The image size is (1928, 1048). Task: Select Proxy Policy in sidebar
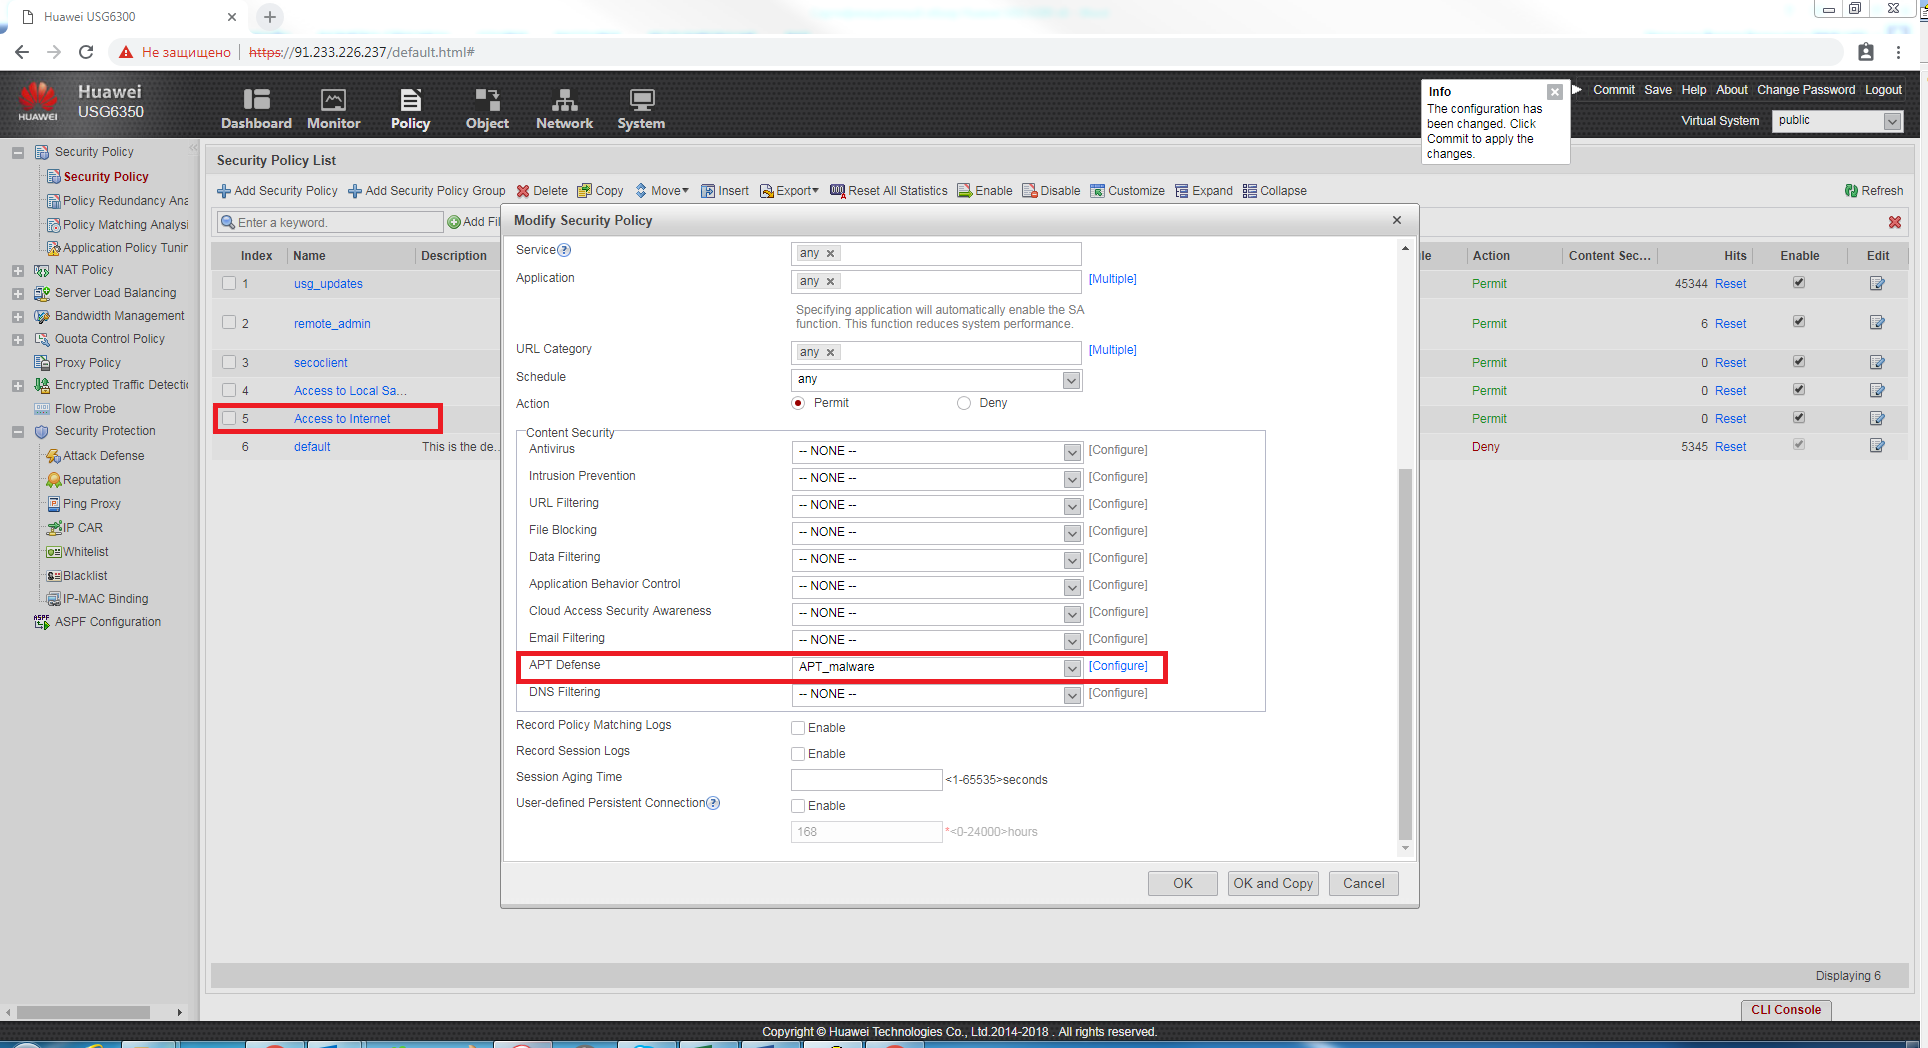(87, 363)
